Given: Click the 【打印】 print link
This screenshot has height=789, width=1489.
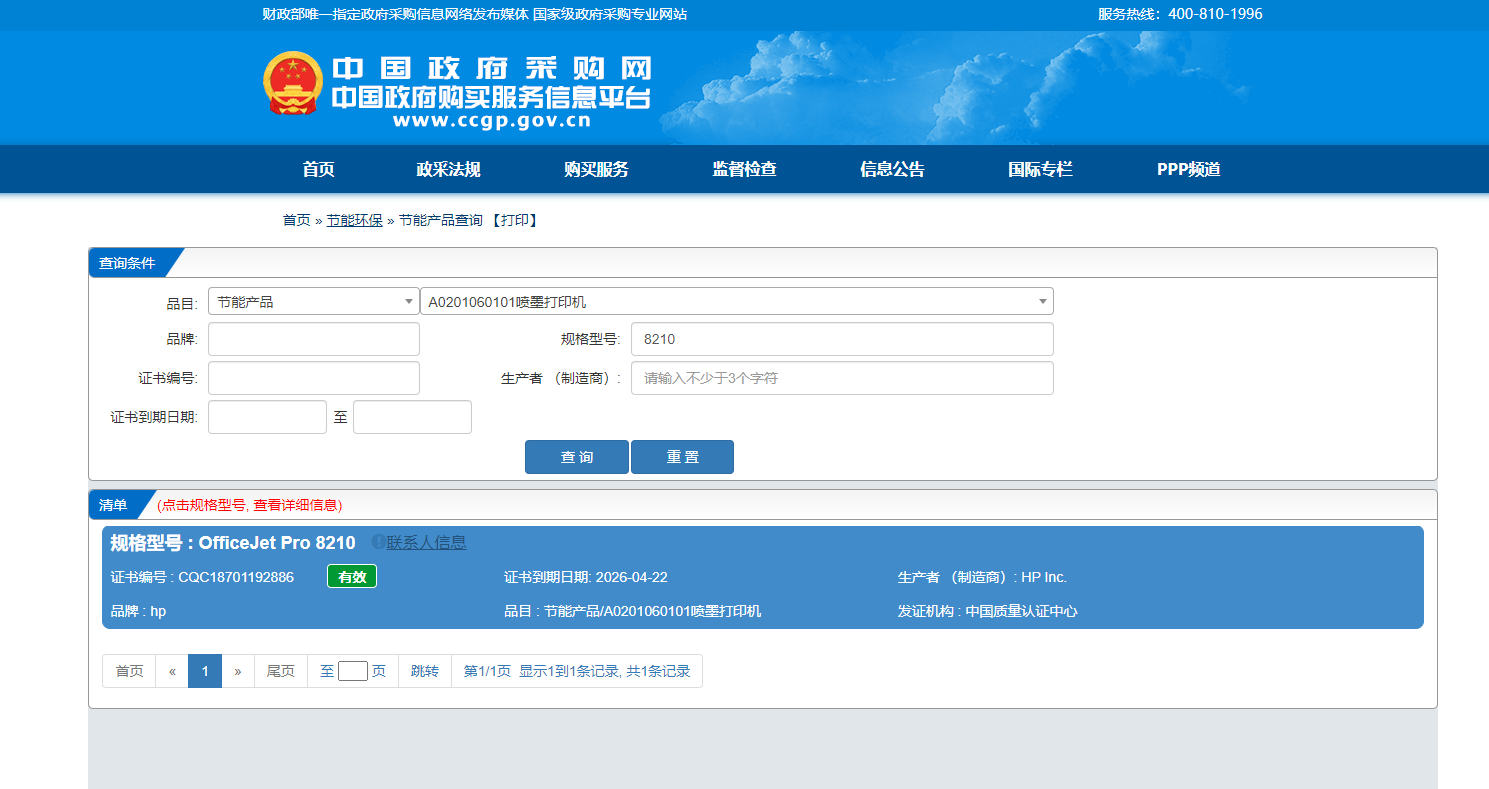Looking at the screenshot, I should pos(514,220).
